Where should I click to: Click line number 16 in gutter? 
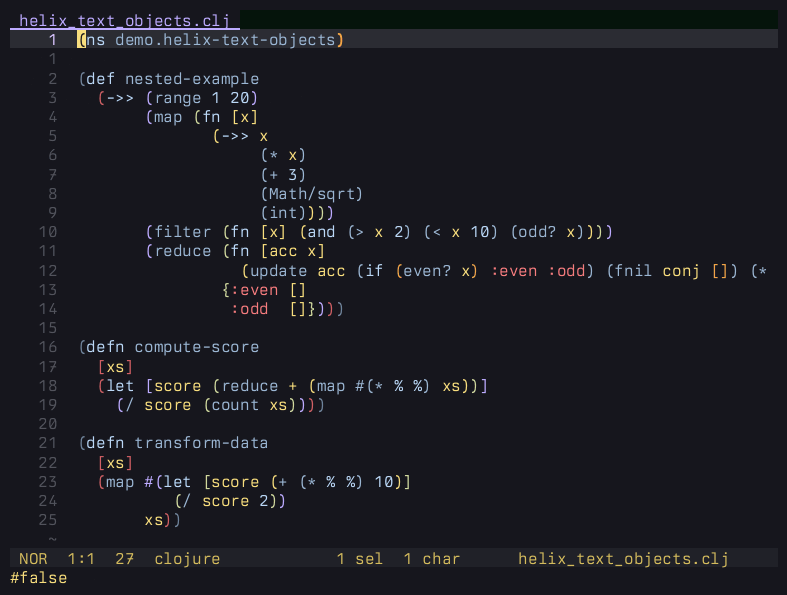click(x=48, y=347)
